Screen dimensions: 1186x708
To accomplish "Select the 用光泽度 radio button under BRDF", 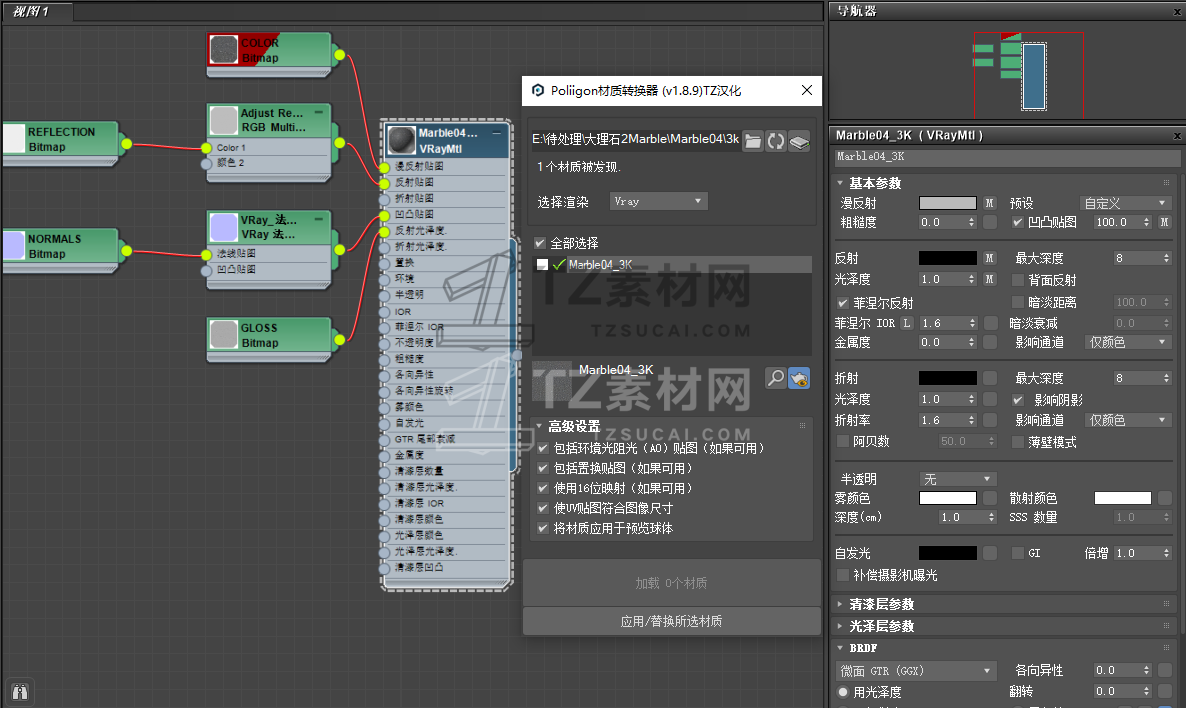I will 843,691.
